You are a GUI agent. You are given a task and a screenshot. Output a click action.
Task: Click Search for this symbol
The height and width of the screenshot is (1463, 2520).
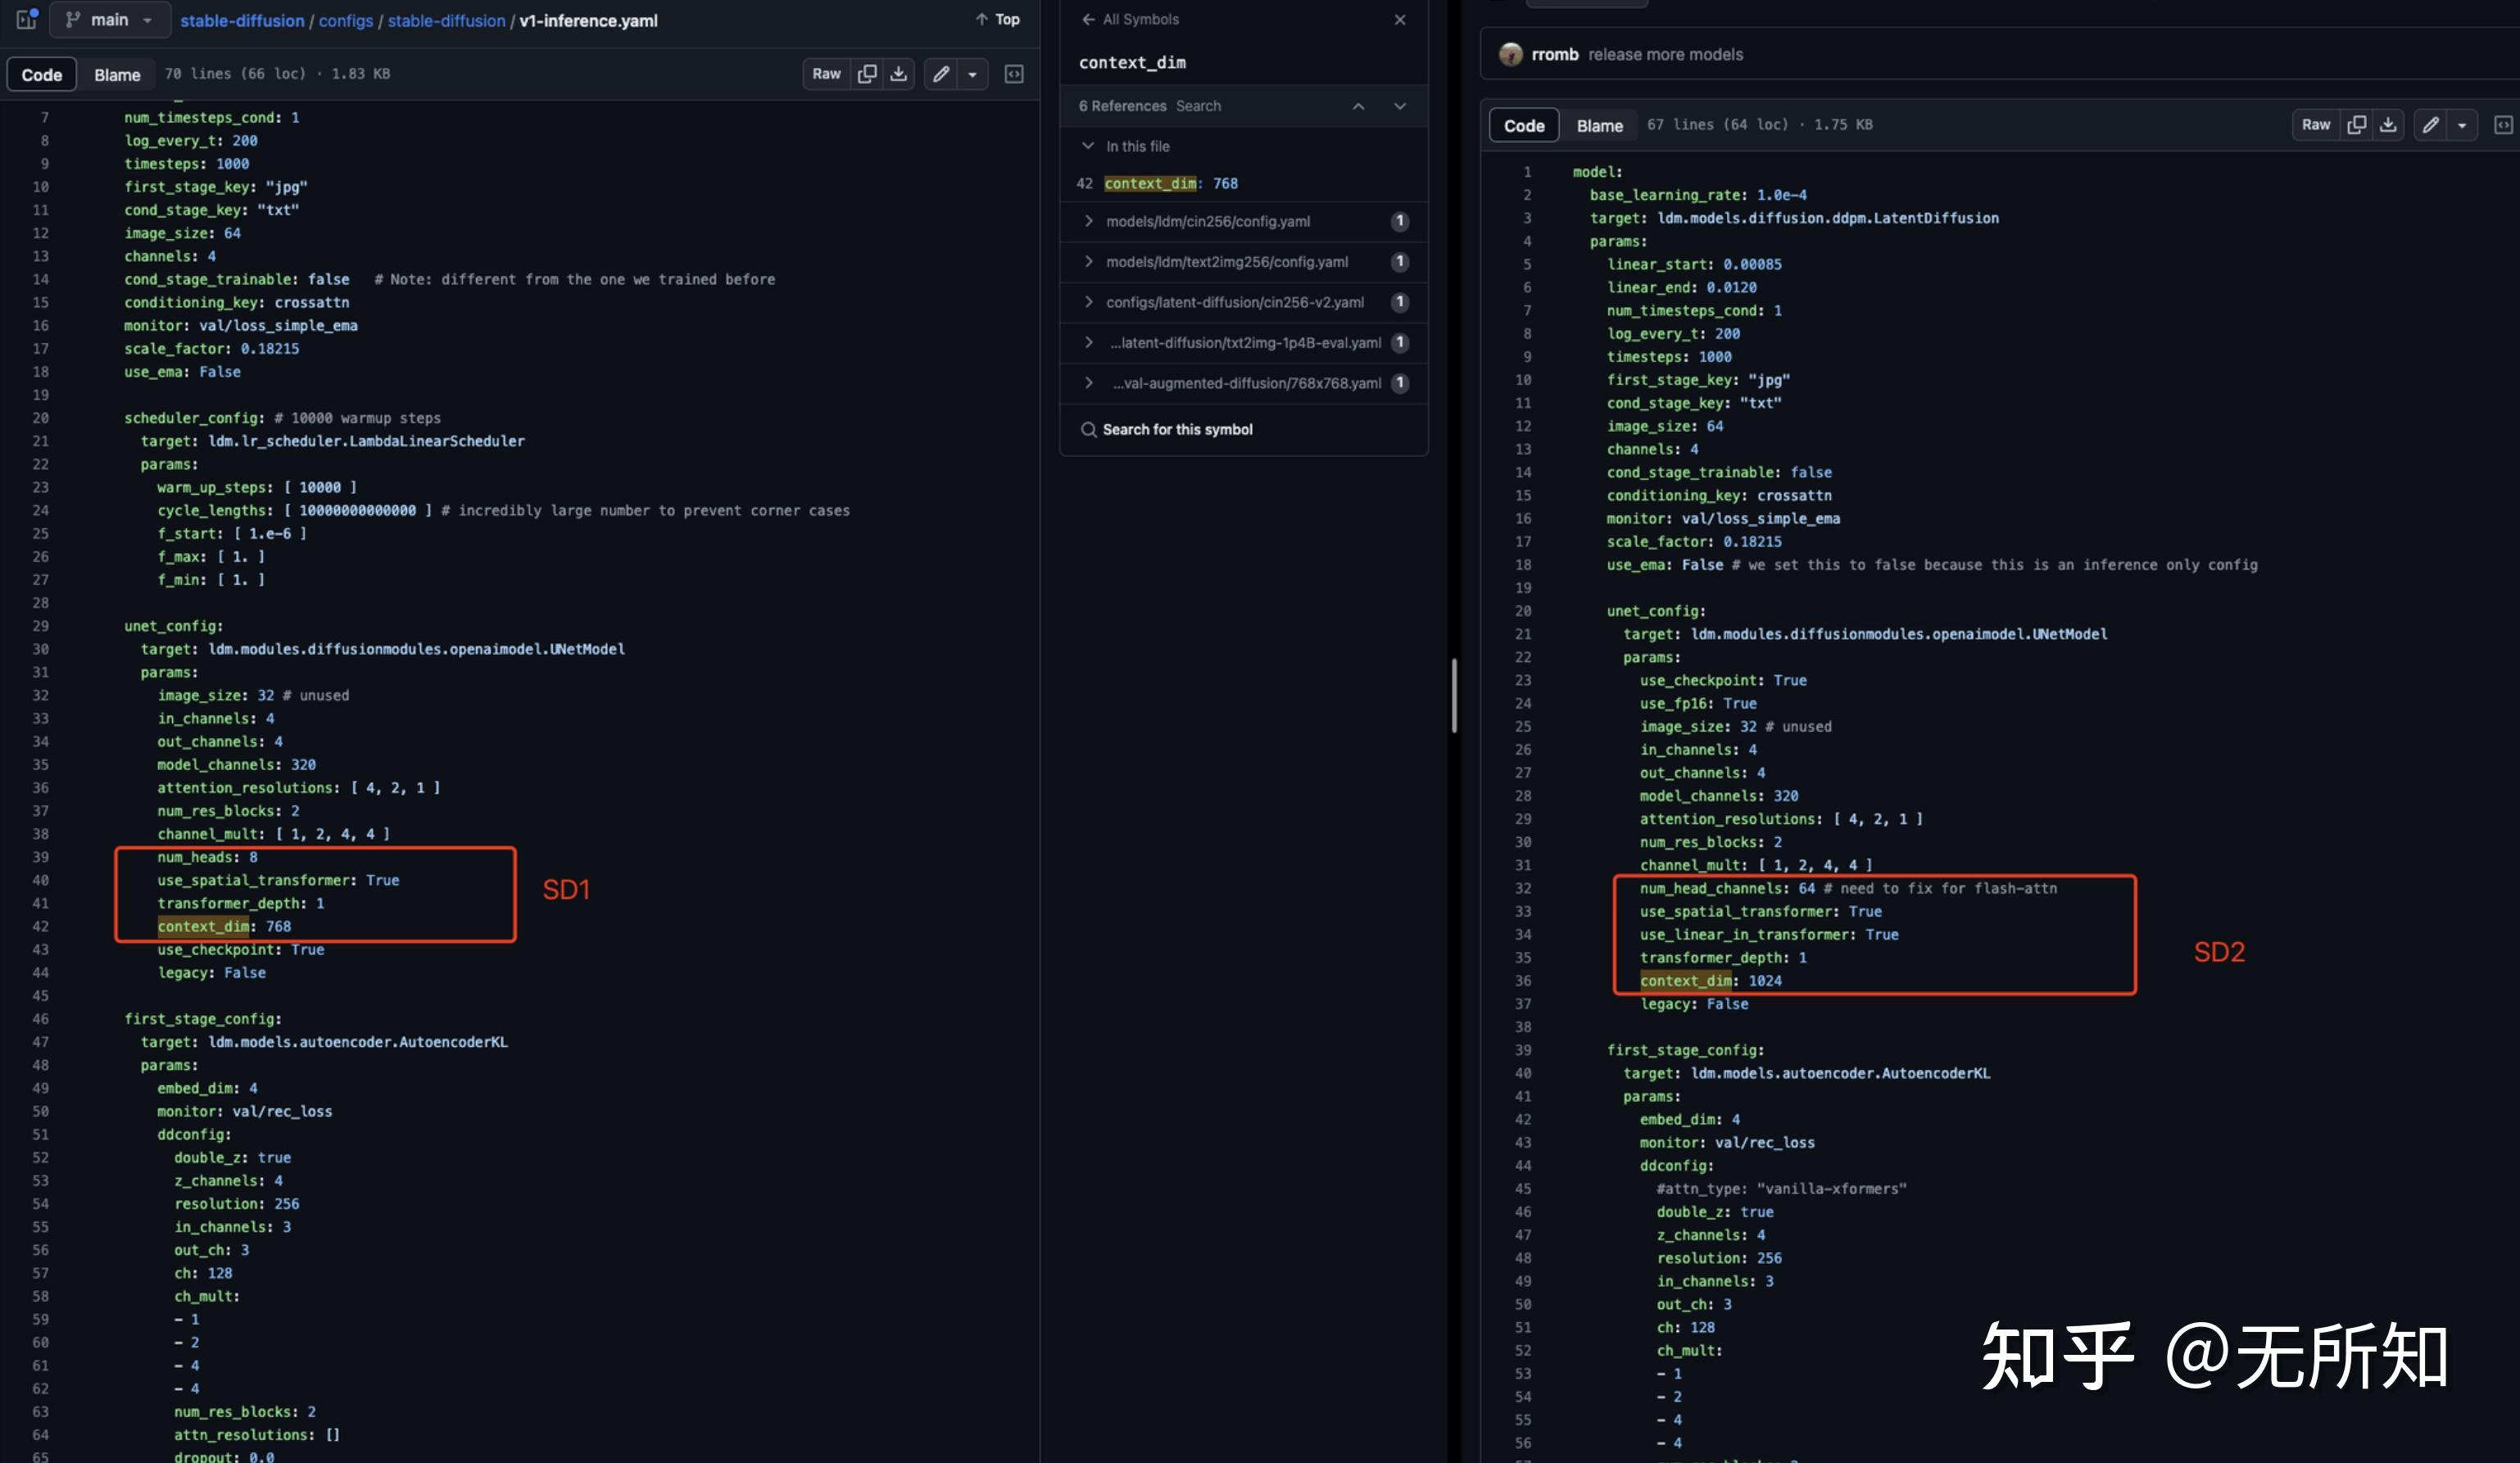pos(1177,429)
